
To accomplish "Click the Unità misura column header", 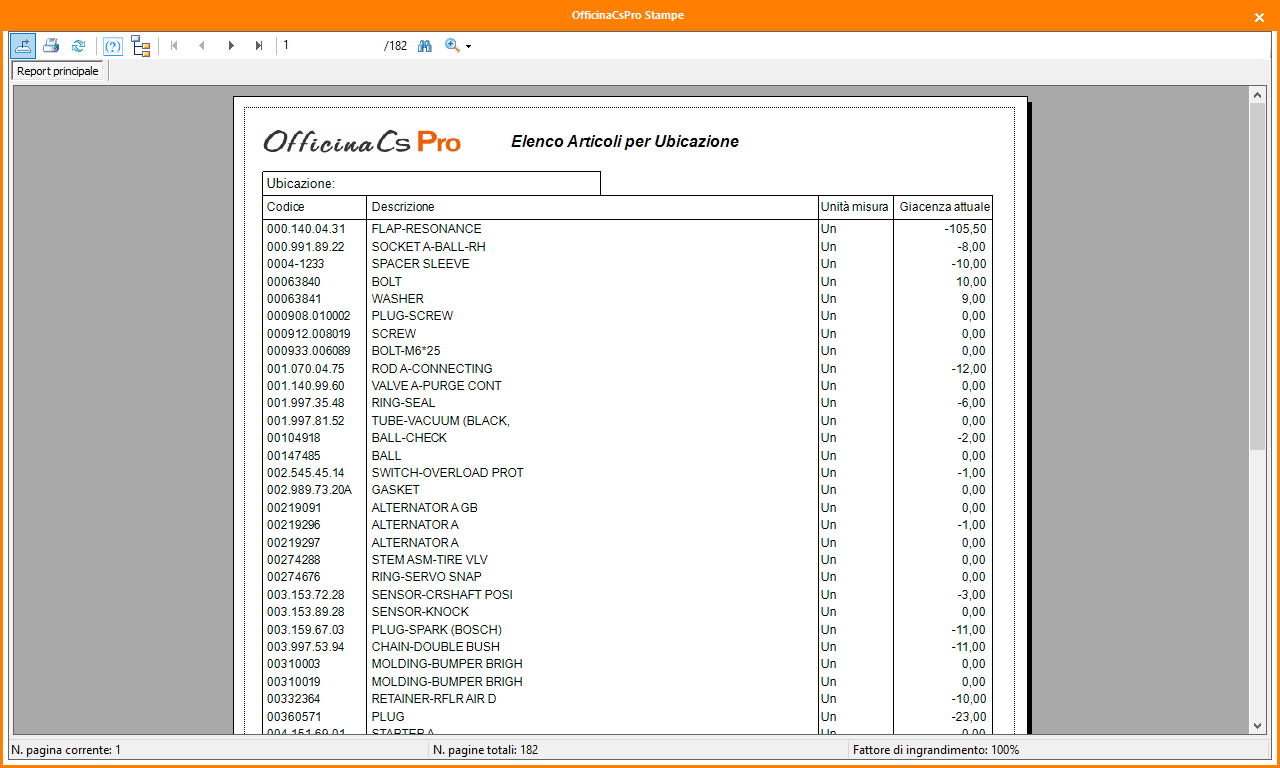I will point(854,207).
